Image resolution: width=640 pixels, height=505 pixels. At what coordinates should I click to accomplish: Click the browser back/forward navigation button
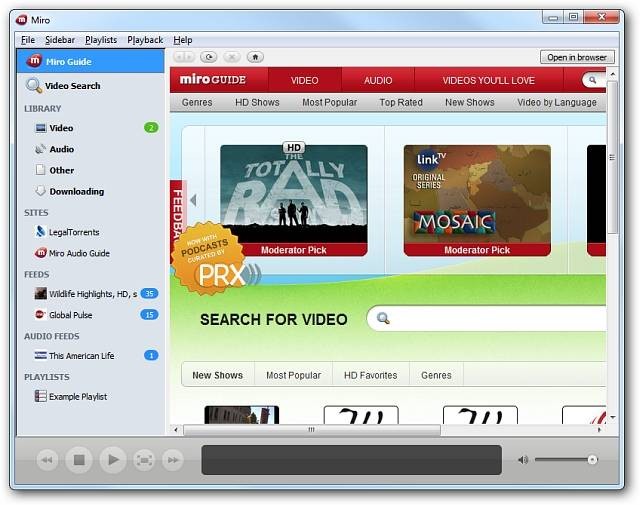(x=184, y=57)
